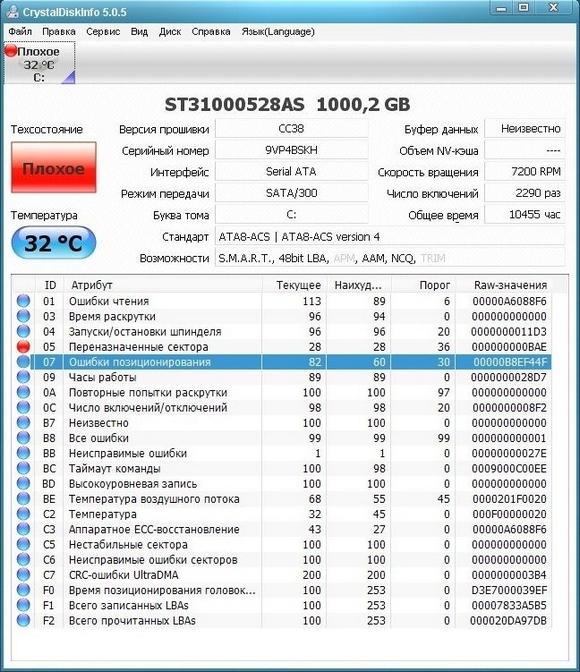The image size is (580, 672).
Task: Click the Возможности features field
Action: pos(390,258)
